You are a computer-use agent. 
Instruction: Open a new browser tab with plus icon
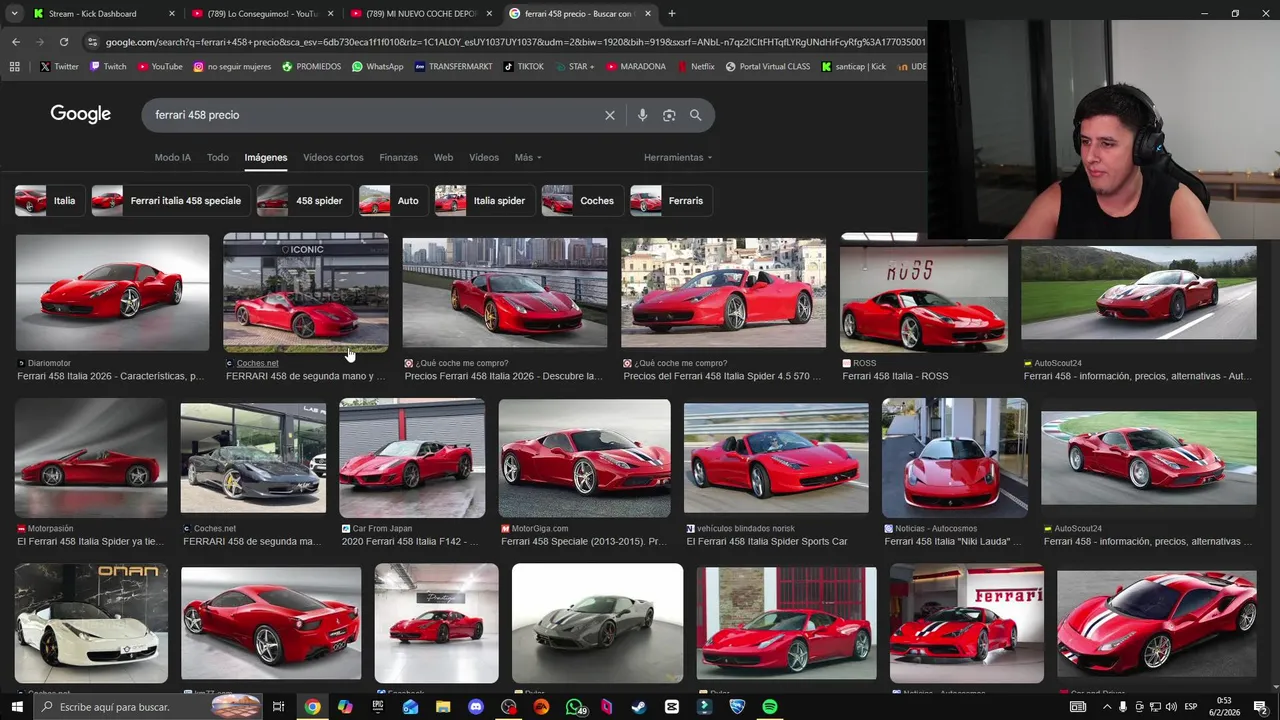(x=672, y=14)
